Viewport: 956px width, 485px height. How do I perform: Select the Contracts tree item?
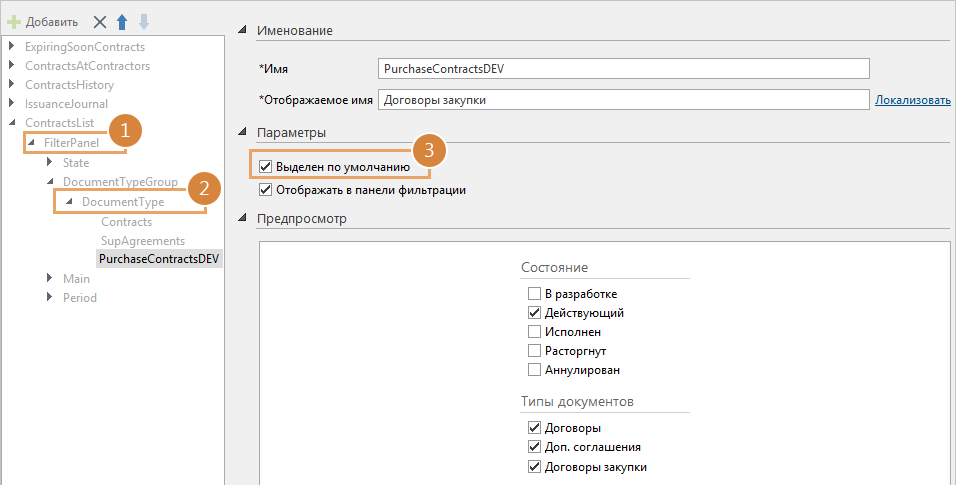coord(126,222)
